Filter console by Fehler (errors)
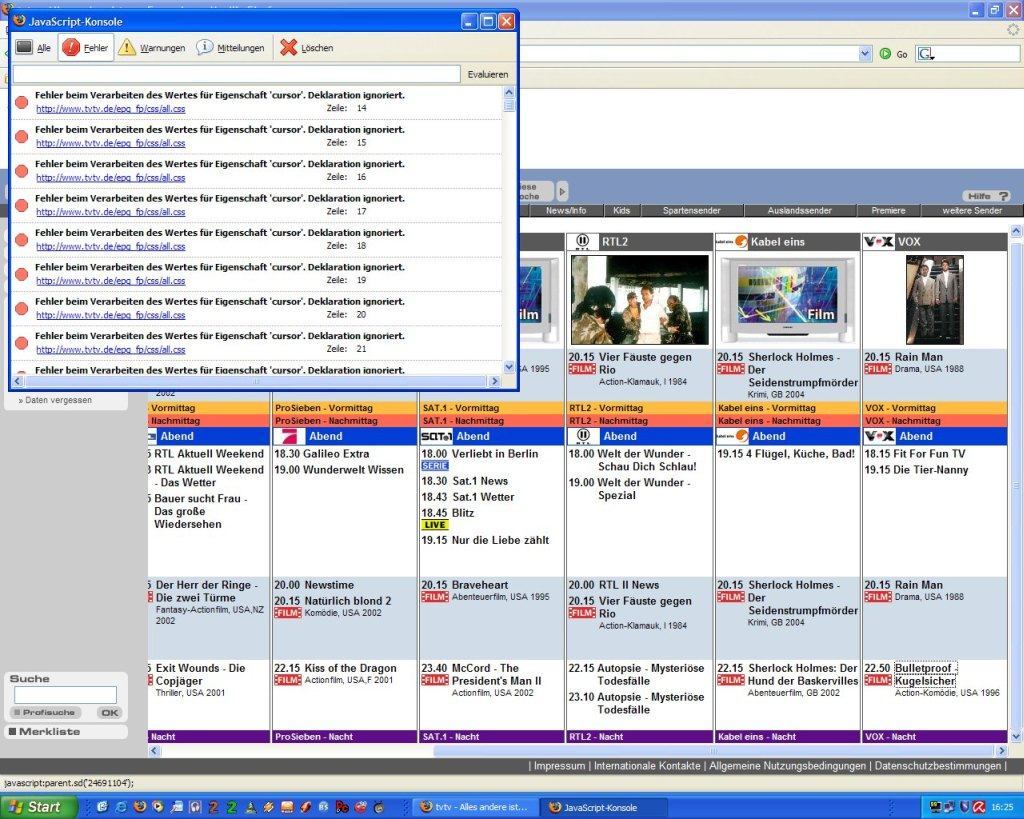 pos(86,48)
